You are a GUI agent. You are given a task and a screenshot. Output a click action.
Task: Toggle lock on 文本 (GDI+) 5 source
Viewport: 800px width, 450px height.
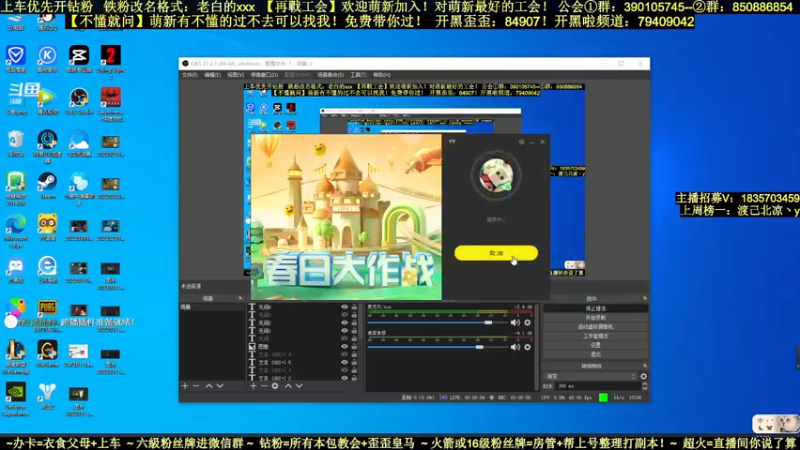pyautogui.click(x=354, y=362)
